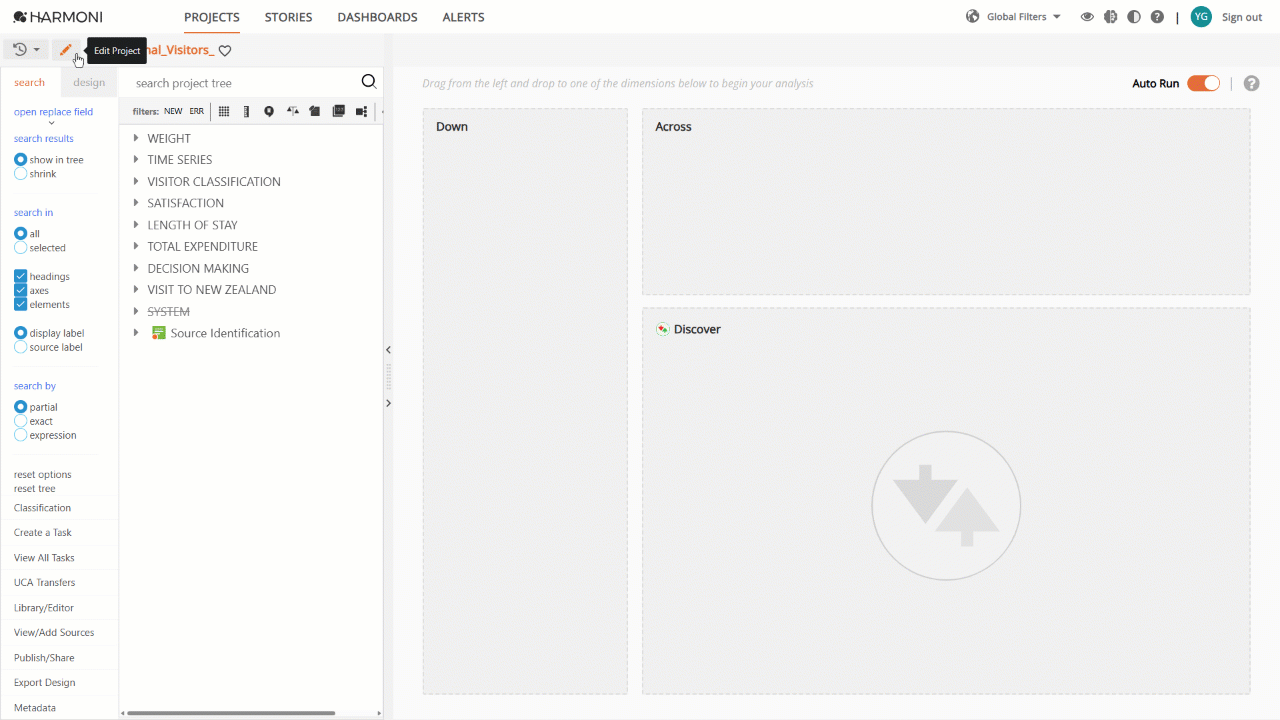Select the hierarchy filter icon
1280x720 pixels.
coord(362,111)
